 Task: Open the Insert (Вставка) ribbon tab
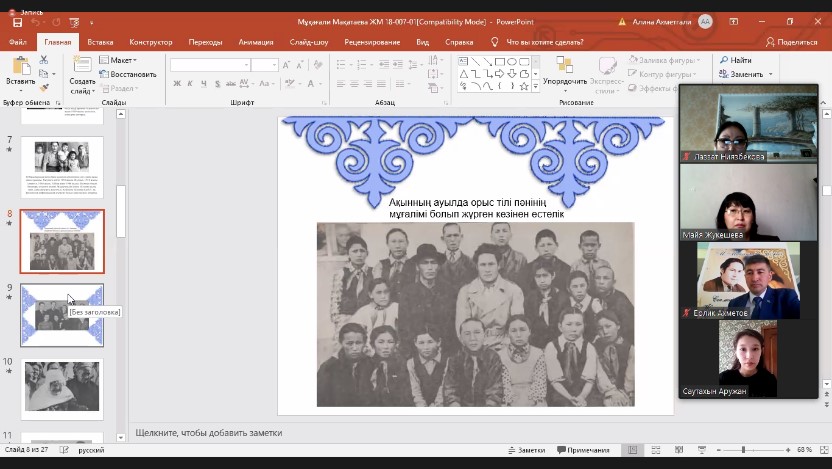(x=100, y=42)
